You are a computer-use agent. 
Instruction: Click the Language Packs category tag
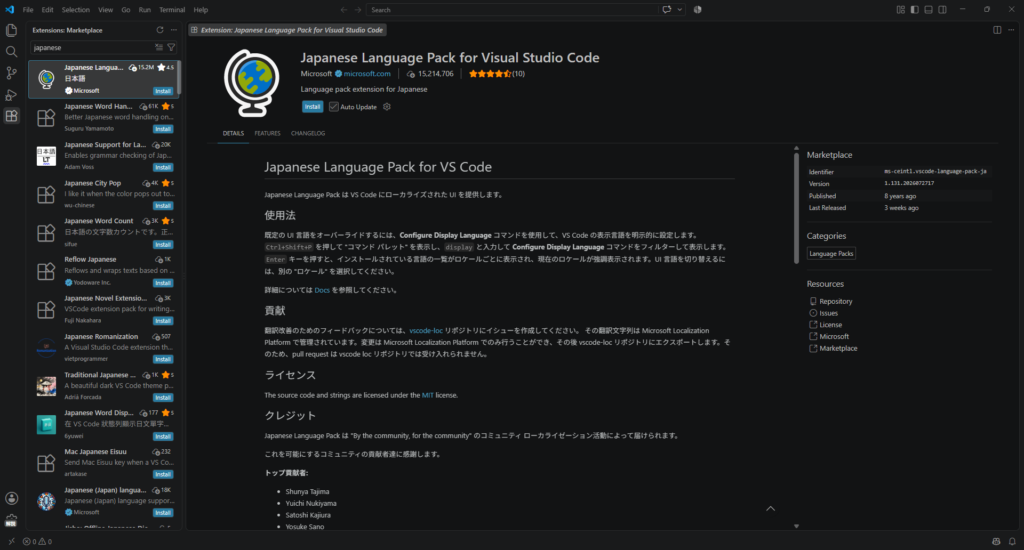tap(831, 253)
